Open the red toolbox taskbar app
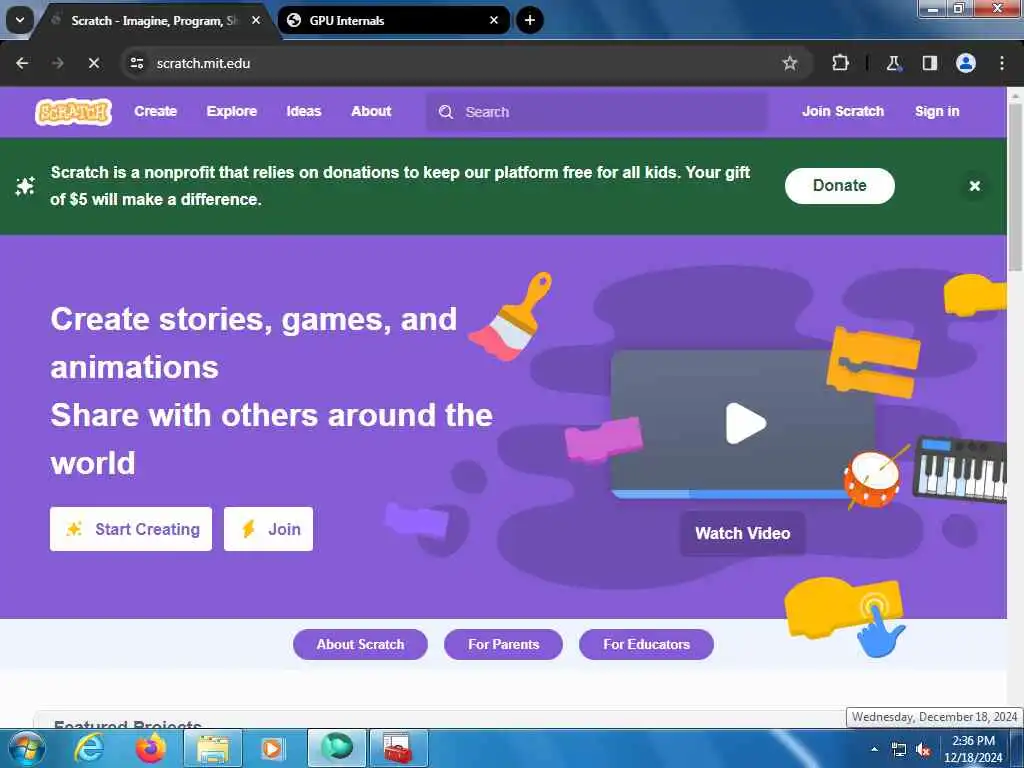 [x=398, y=748]
